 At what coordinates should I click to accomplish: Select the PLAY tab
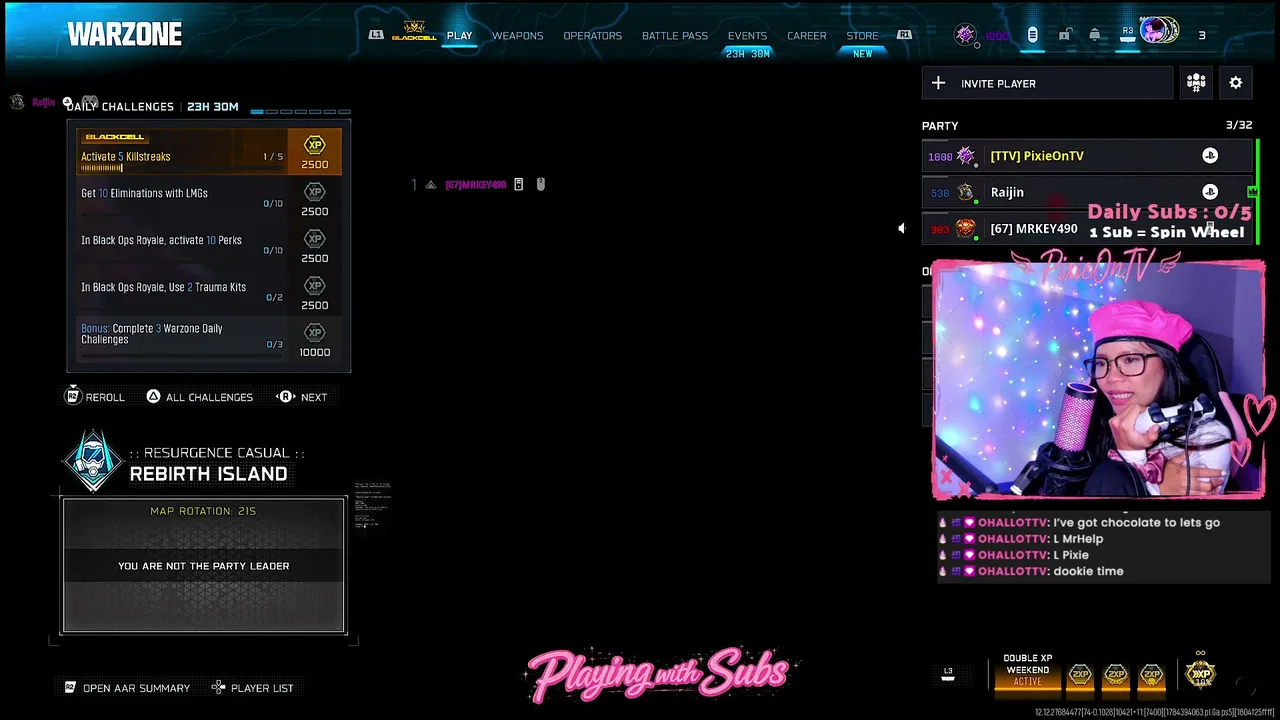coord(460,36)
